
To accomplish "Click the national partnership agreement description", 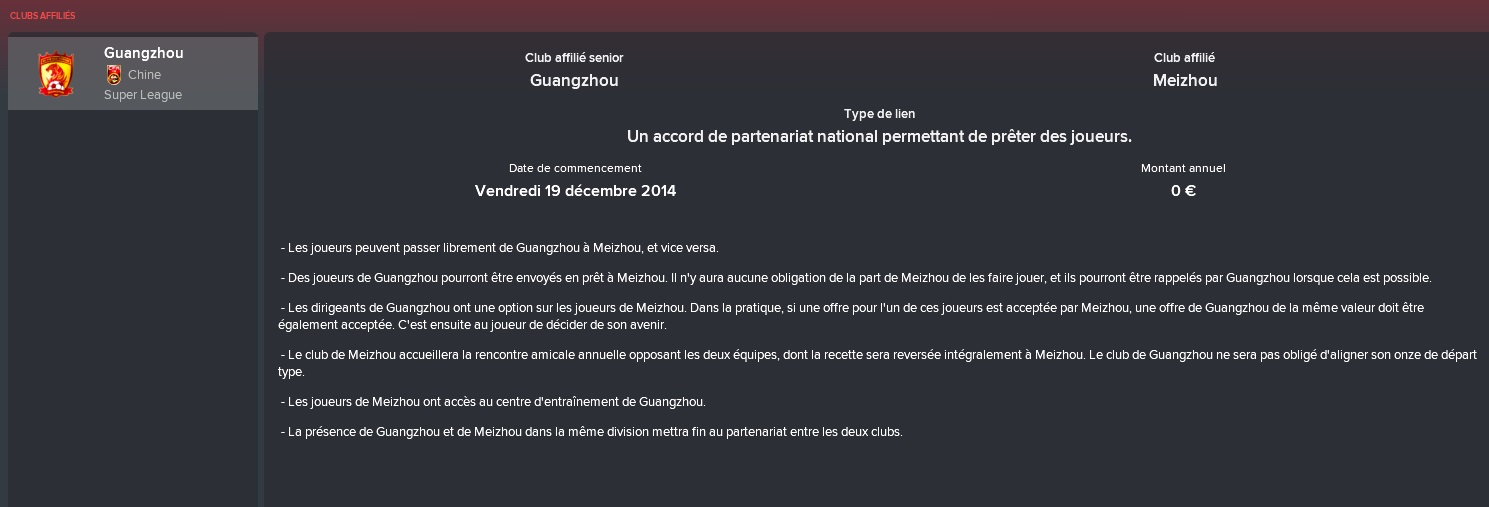I will (879, 136).
